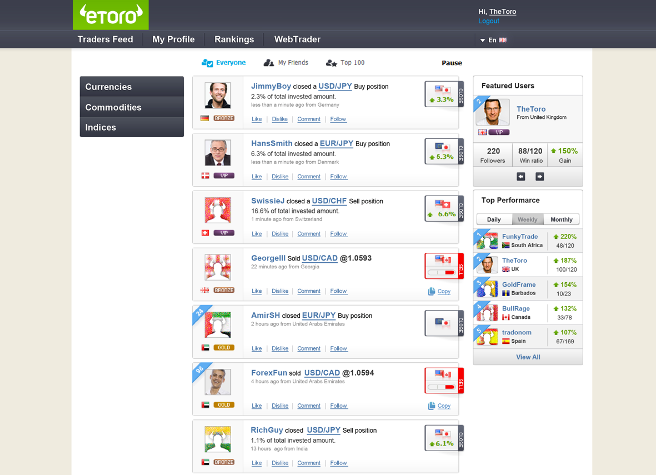Open Traders Feed in the navigation bar
This screenshot has height=476, width=656.
105,39
